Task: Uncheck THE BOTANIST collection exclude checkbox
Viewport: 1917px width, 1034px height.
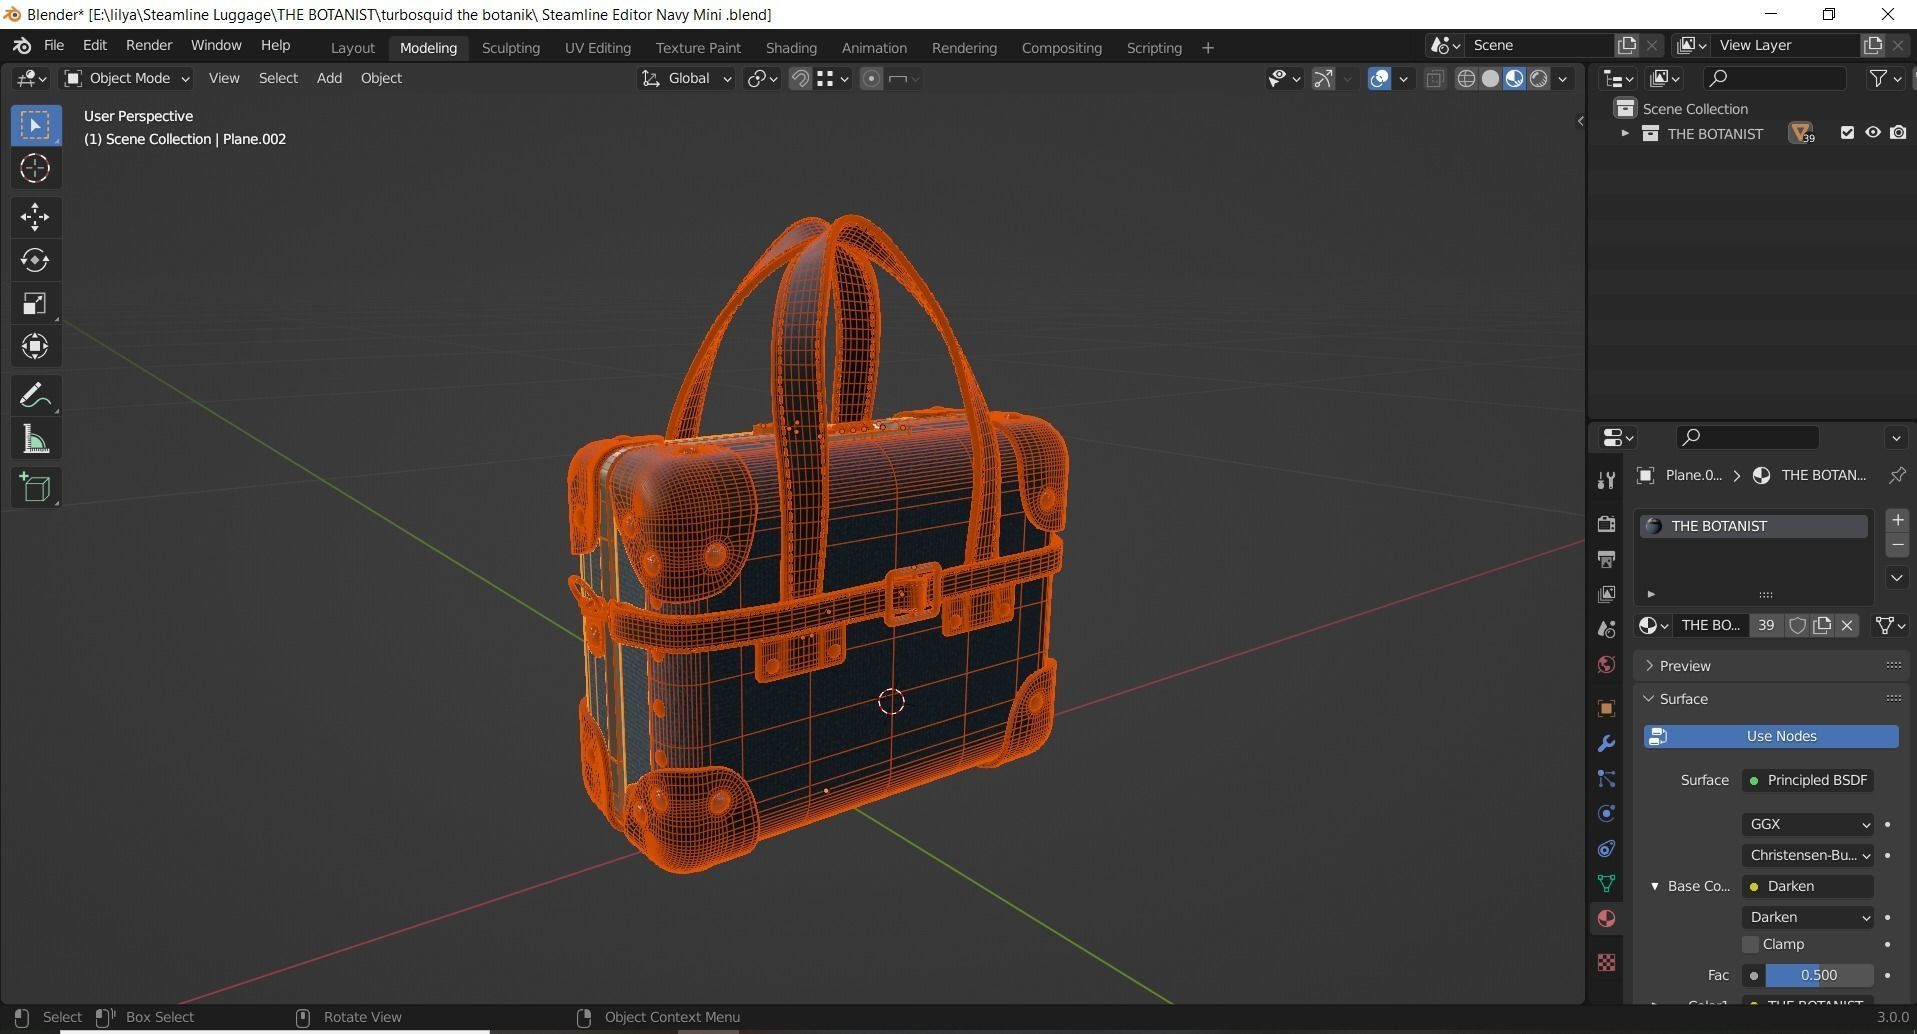Action: [x=1847, y=133]
